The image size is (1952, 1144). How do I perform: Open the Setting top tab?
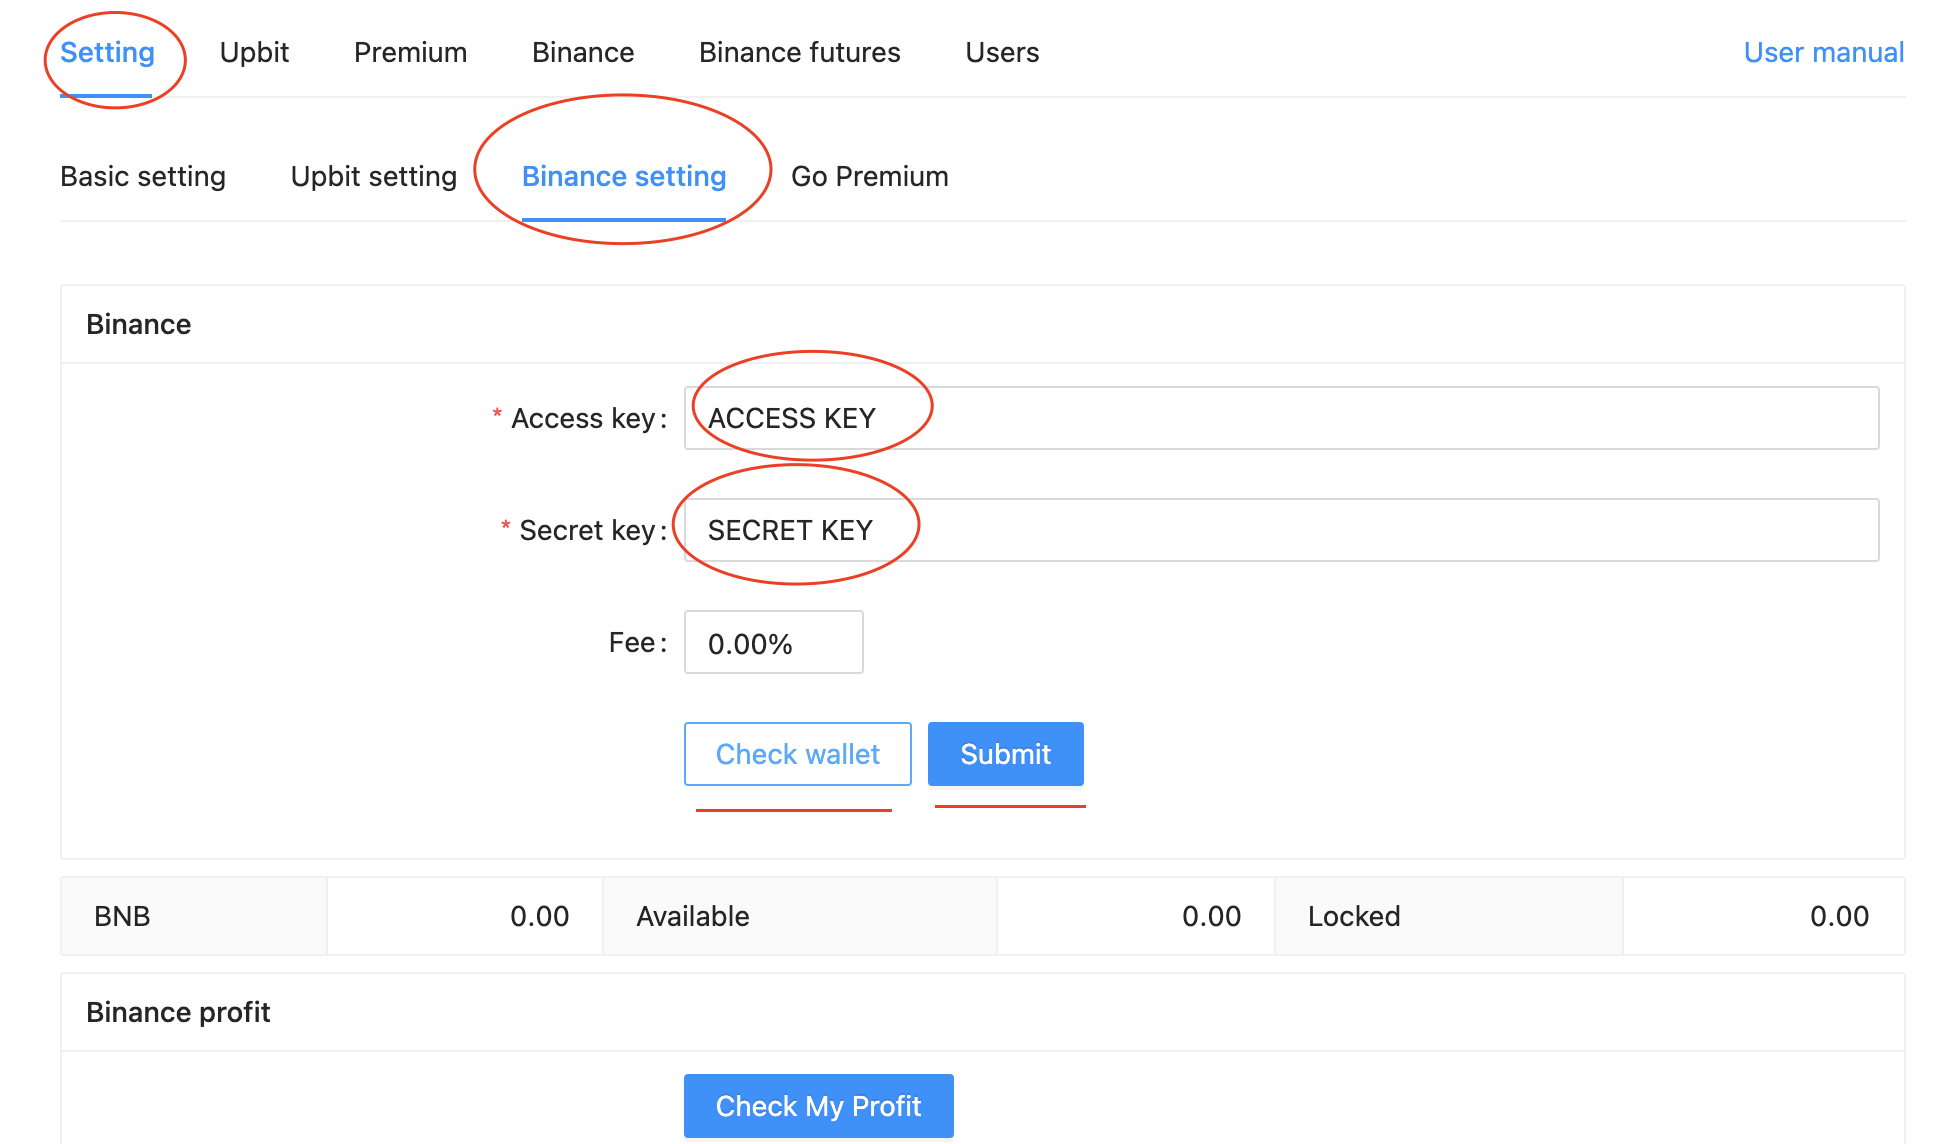point(107,52)
